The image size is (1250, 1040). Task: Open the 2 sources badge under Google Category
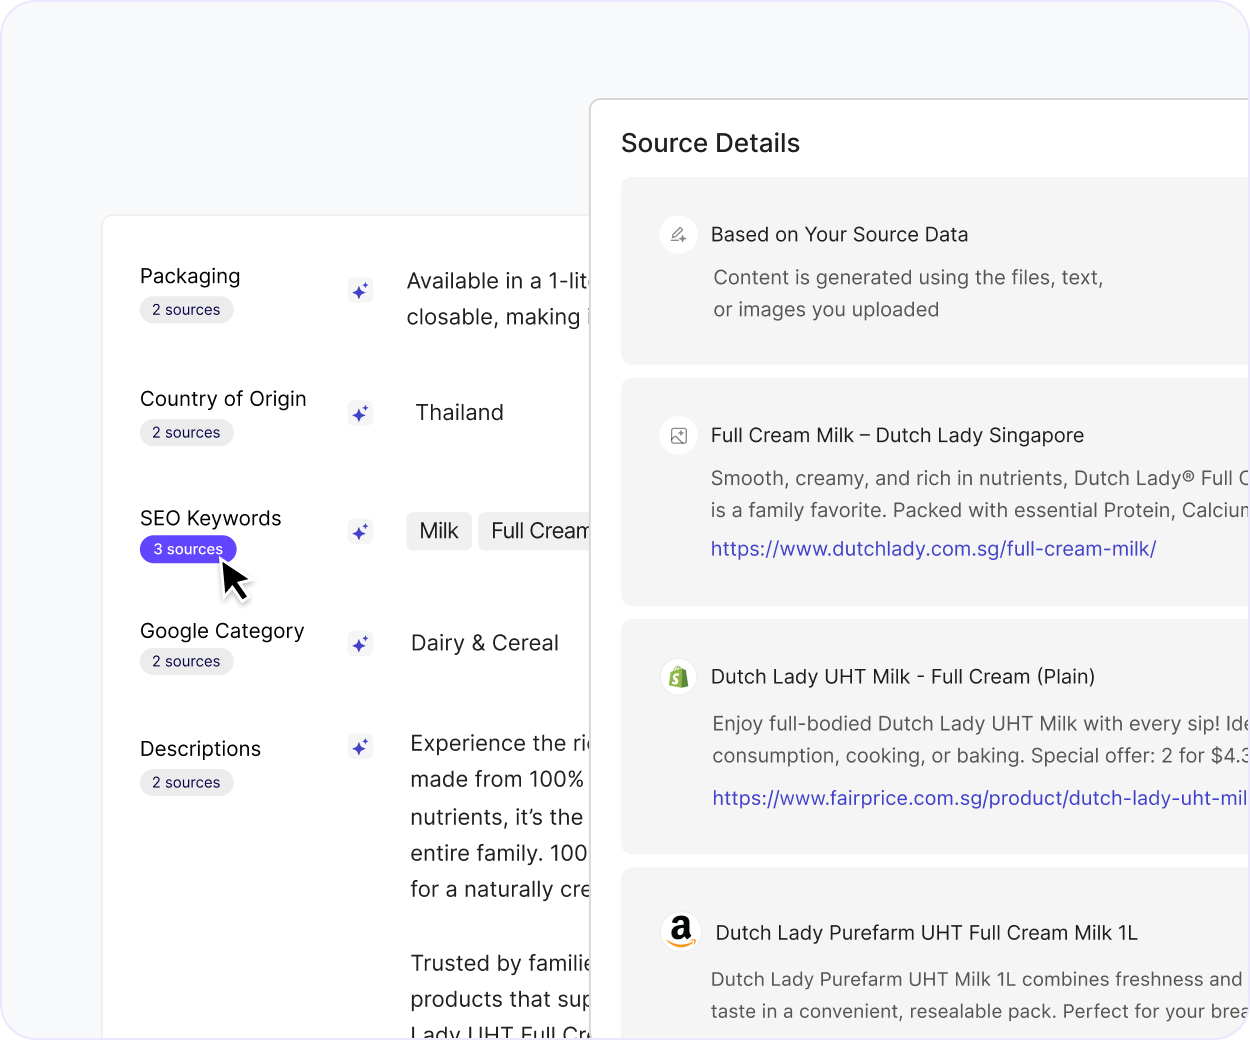186,662
